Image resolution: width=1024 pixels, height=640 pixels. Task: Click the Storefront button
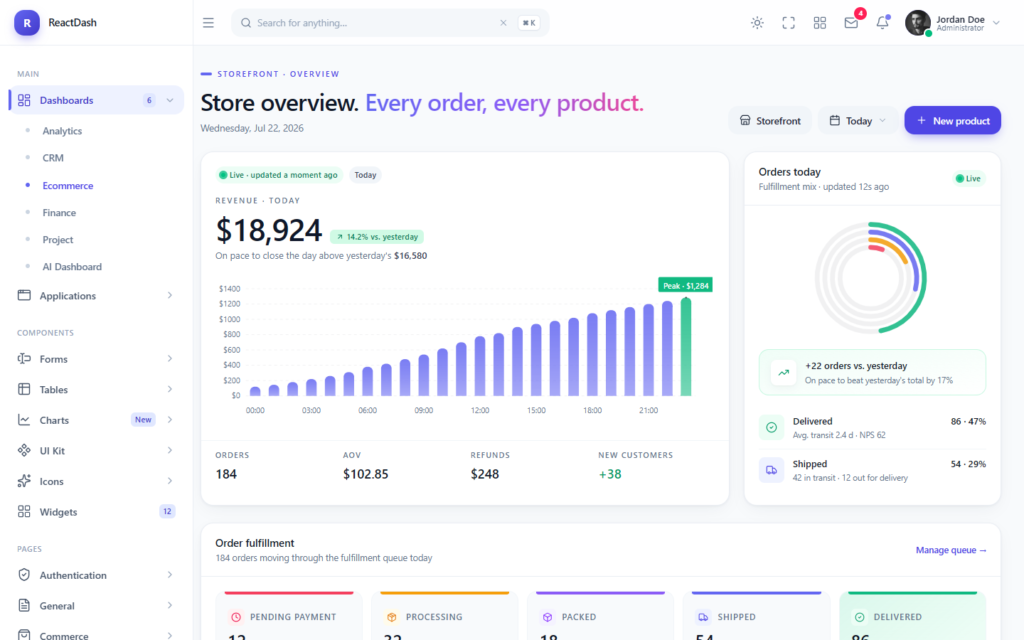pyautogui.click(x=770, y=121)
